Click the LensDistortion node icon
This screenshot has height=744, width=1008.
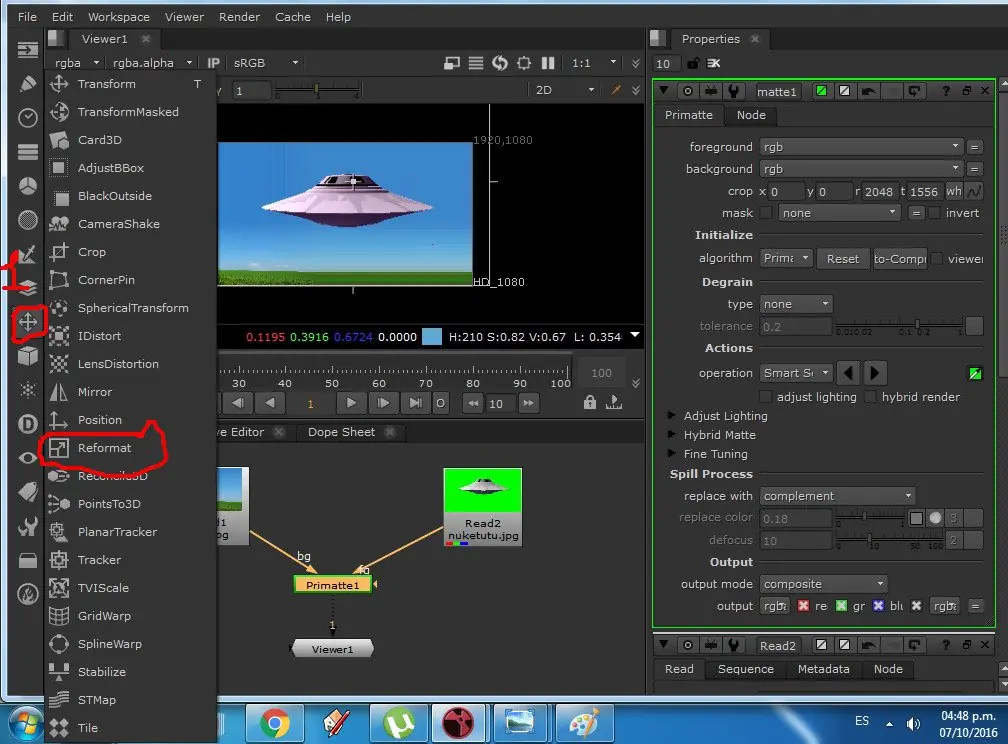[x=59, y=364]
